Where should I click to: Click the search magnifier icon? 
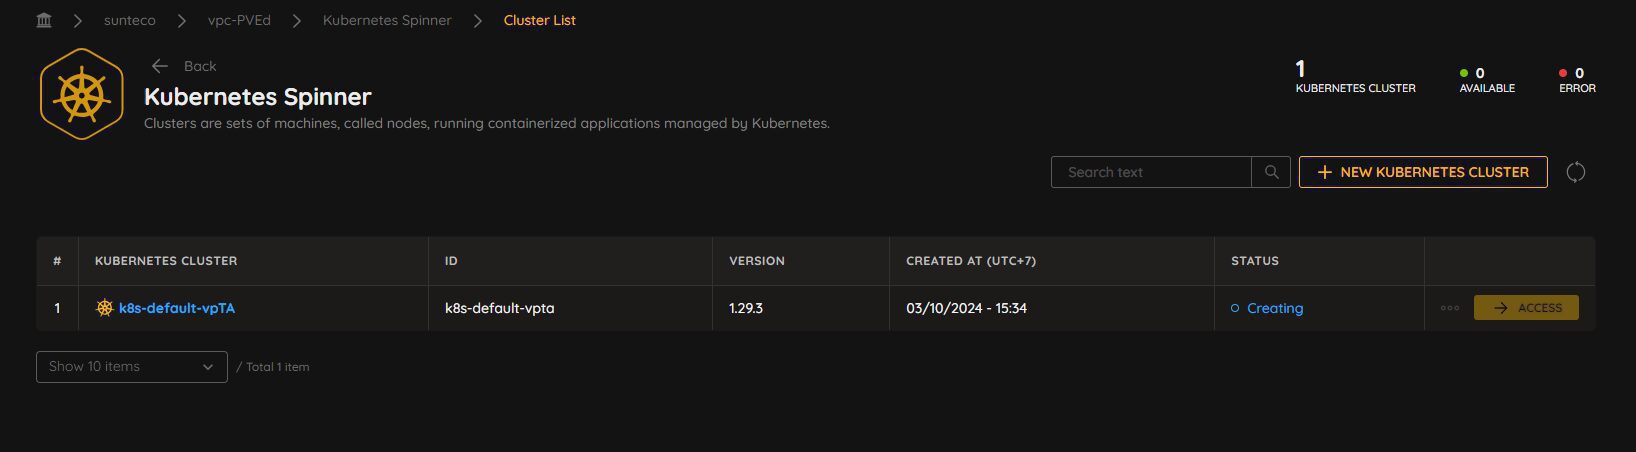coord(1271,172)
